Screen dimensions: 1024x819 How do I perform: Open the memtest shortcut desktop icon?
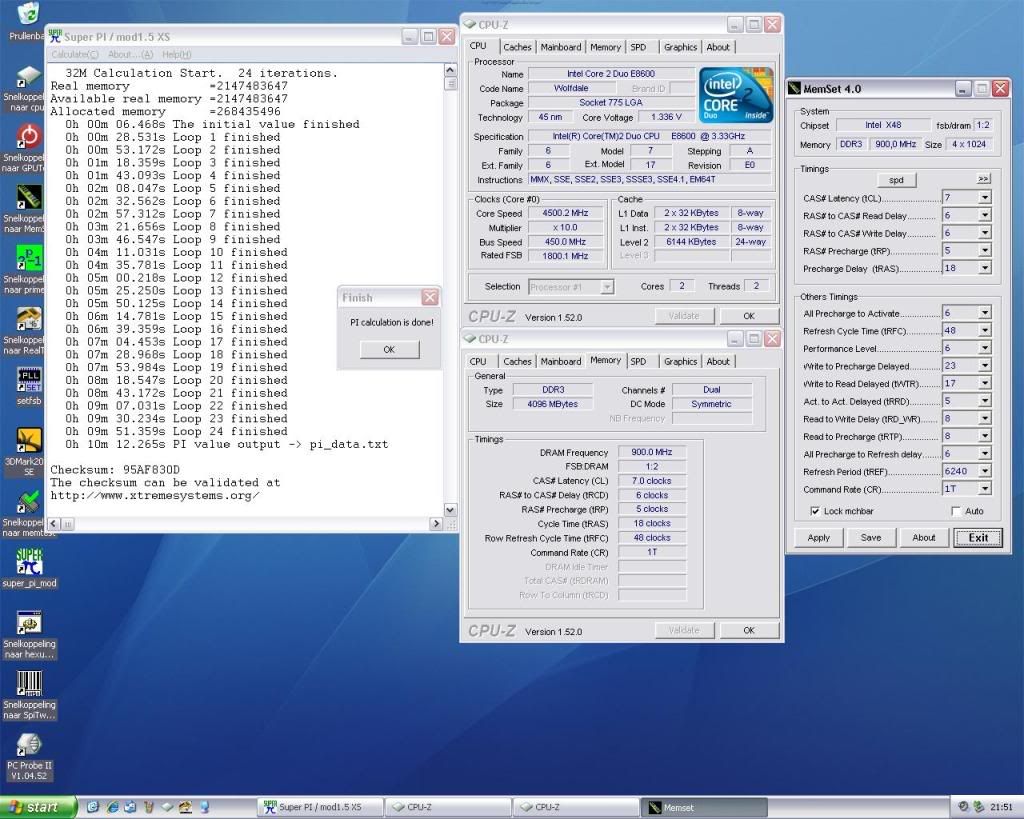pyautogui.click(x=29, y=502)
